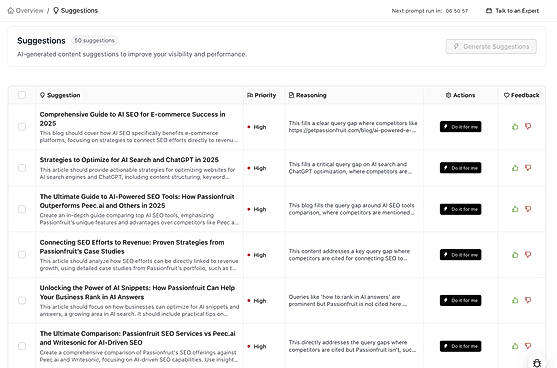
Task: Thumbs down the Optimize for AI Search suggestion
Action: click(x=528, y=168)
